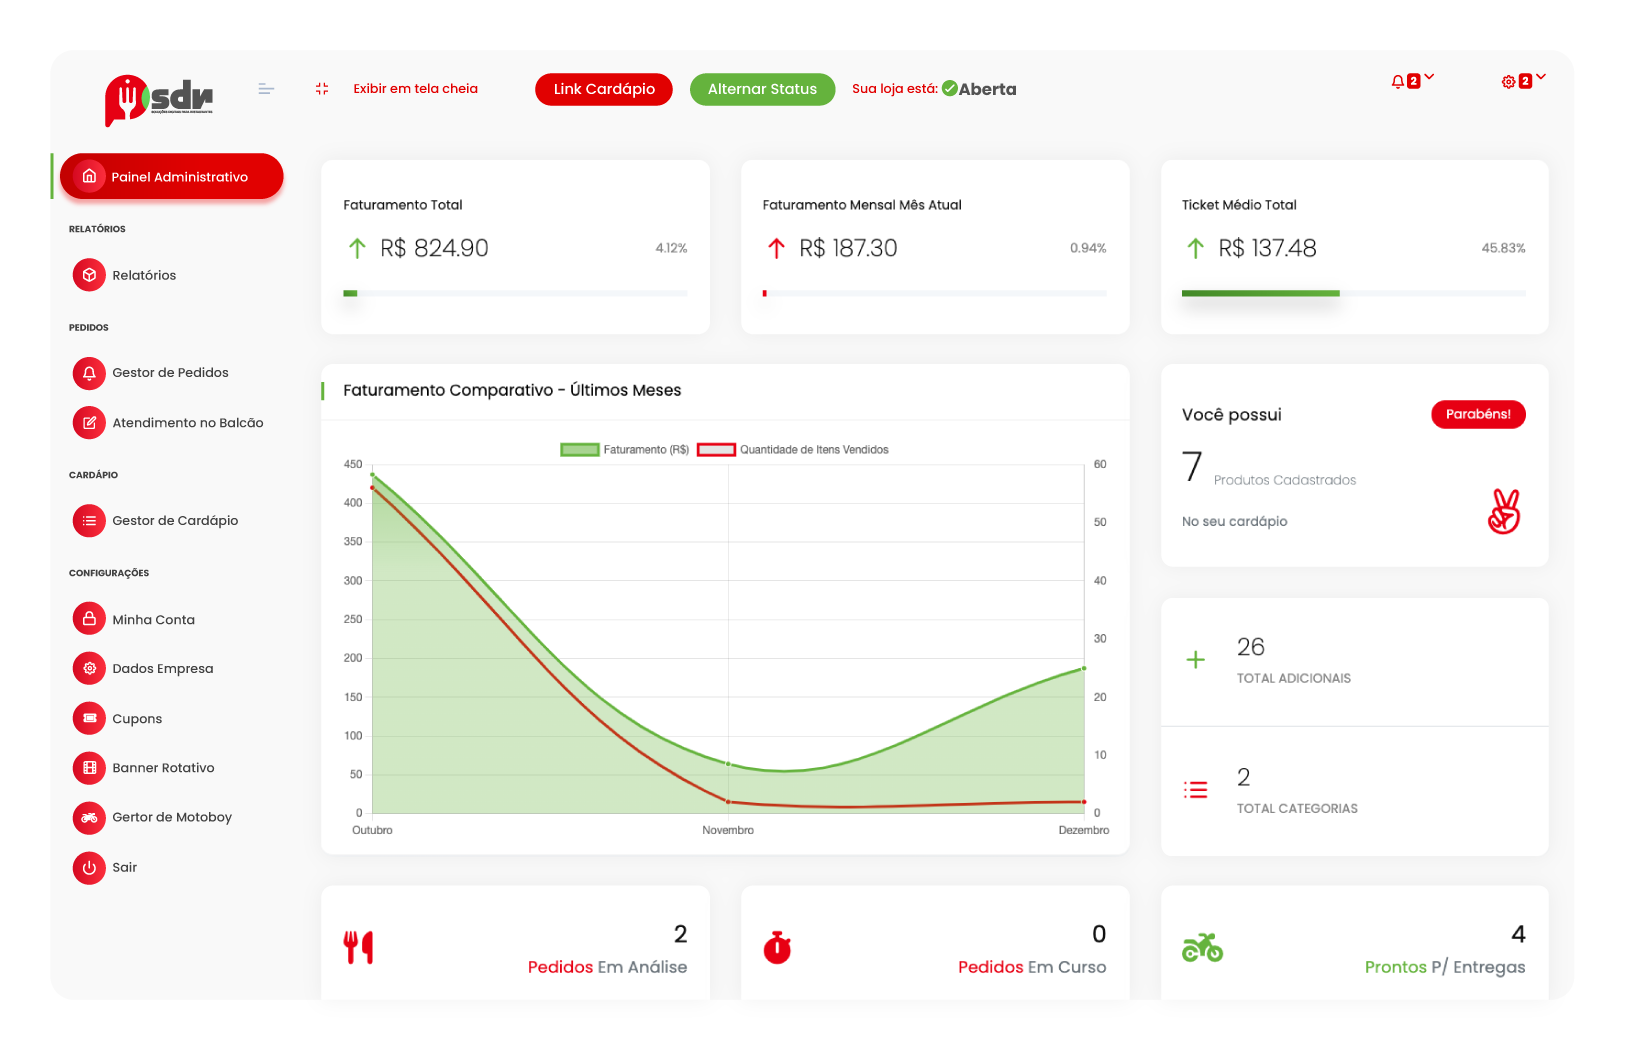This screenshot has width=1626, height=1050.
Task: Click the R$ 137.48 value
Action: [x=1267, y=248]
